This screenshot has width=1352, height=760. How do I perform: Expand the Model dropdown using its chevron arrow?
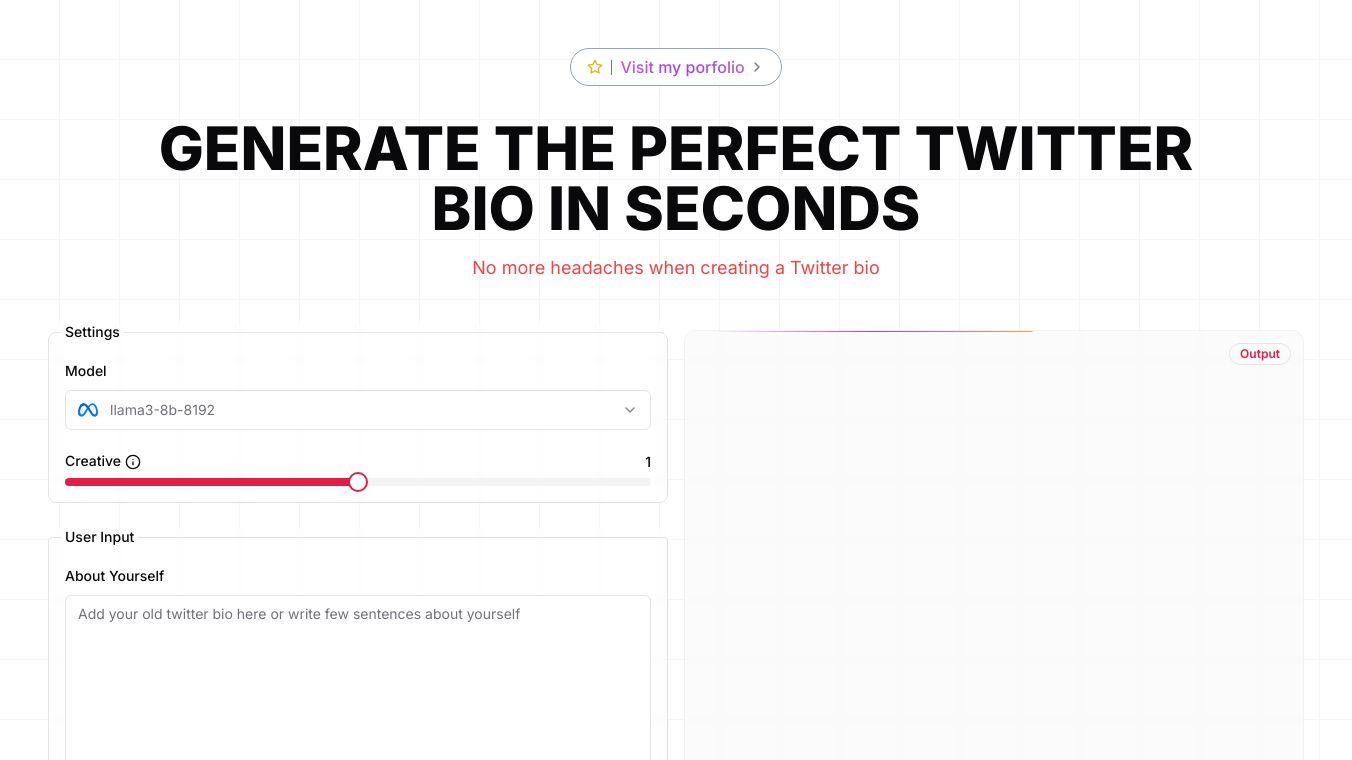click(630, 410)
